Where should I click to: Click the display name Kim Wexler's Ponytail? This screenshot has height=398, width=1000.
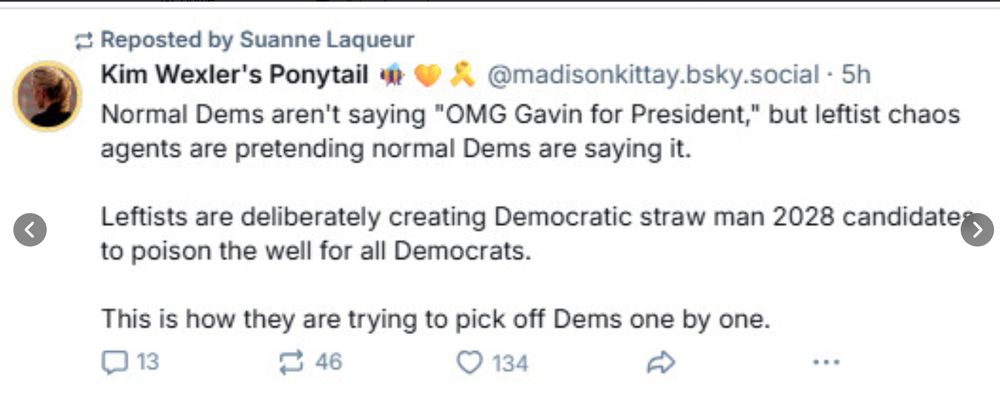click(235, 75)
